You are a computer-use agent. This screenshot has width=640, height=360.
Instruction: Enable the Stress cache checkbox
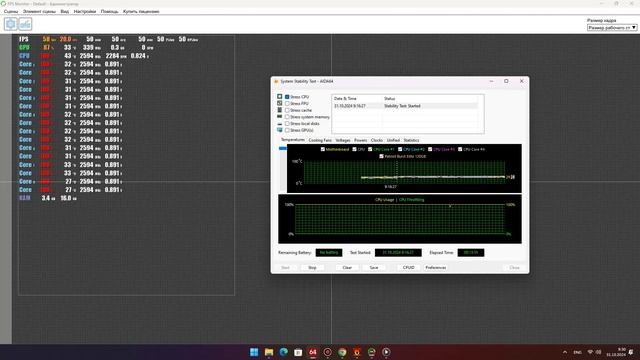[287, 110]
